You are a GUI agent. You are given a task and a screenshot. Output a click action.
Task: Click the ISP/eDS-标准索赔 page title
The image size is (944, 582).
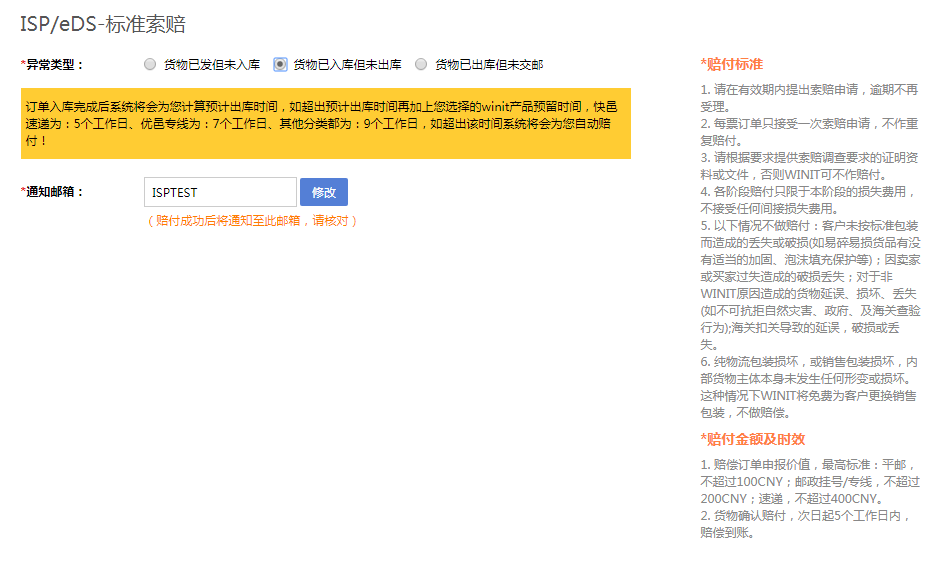coord(103,24)
